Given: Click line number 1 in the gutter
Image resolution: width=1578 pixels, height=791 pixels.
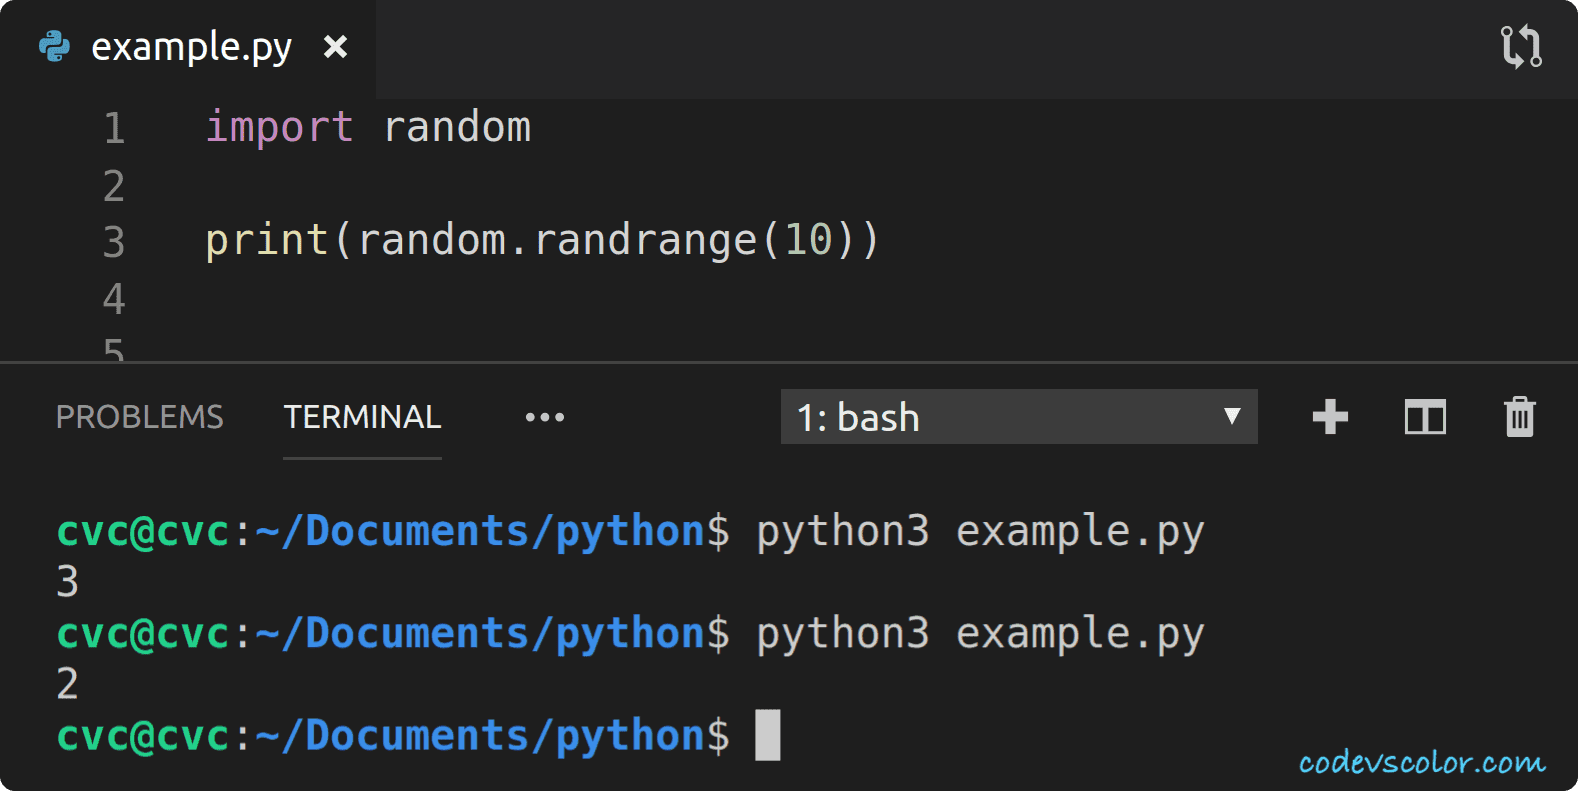Looking at the screenshot, I should point(114,128).
